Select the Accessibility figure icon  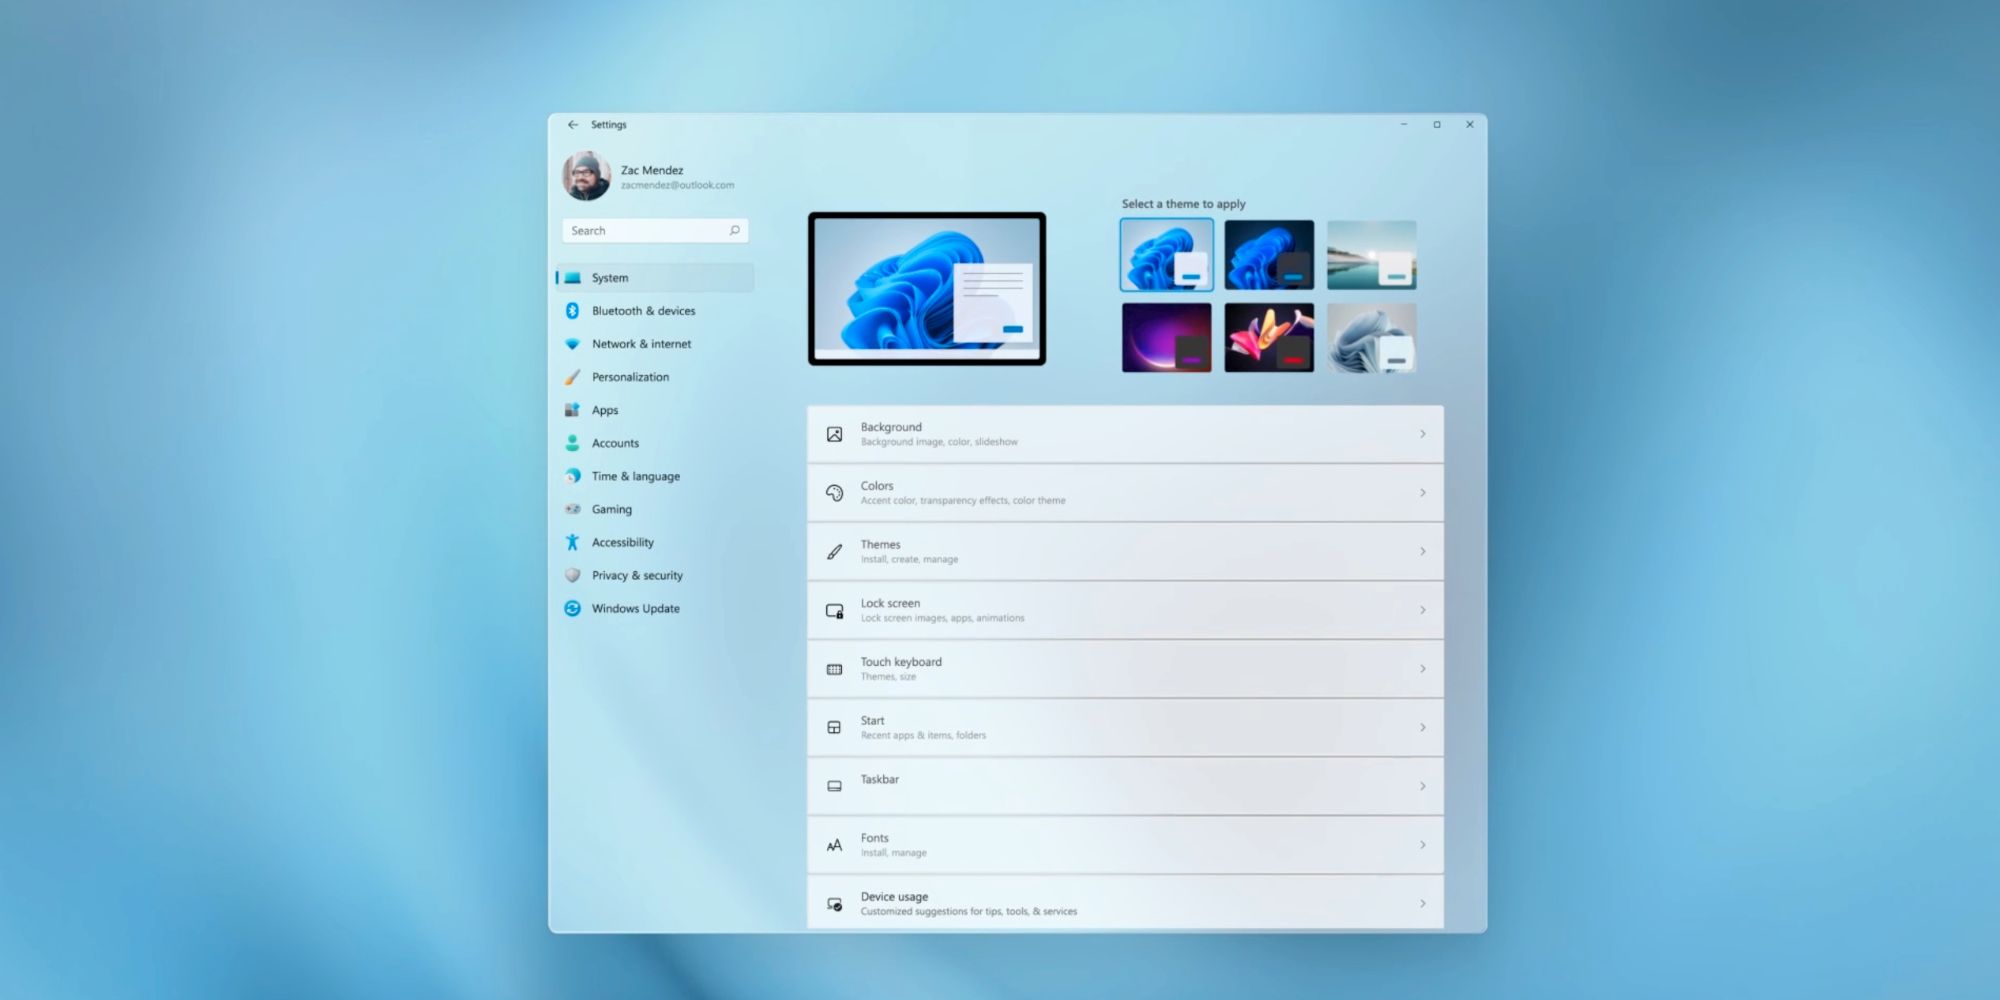click(572, 542)
